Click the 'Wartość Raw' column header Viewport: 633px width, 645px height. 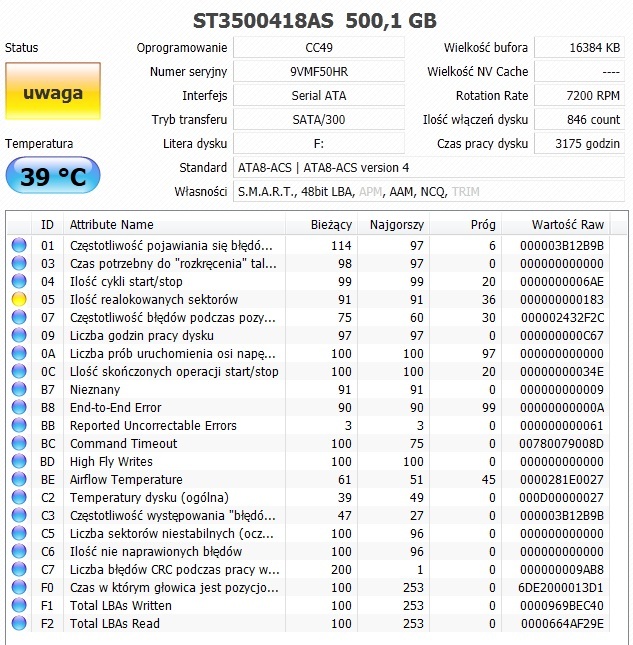click(567, 225)
